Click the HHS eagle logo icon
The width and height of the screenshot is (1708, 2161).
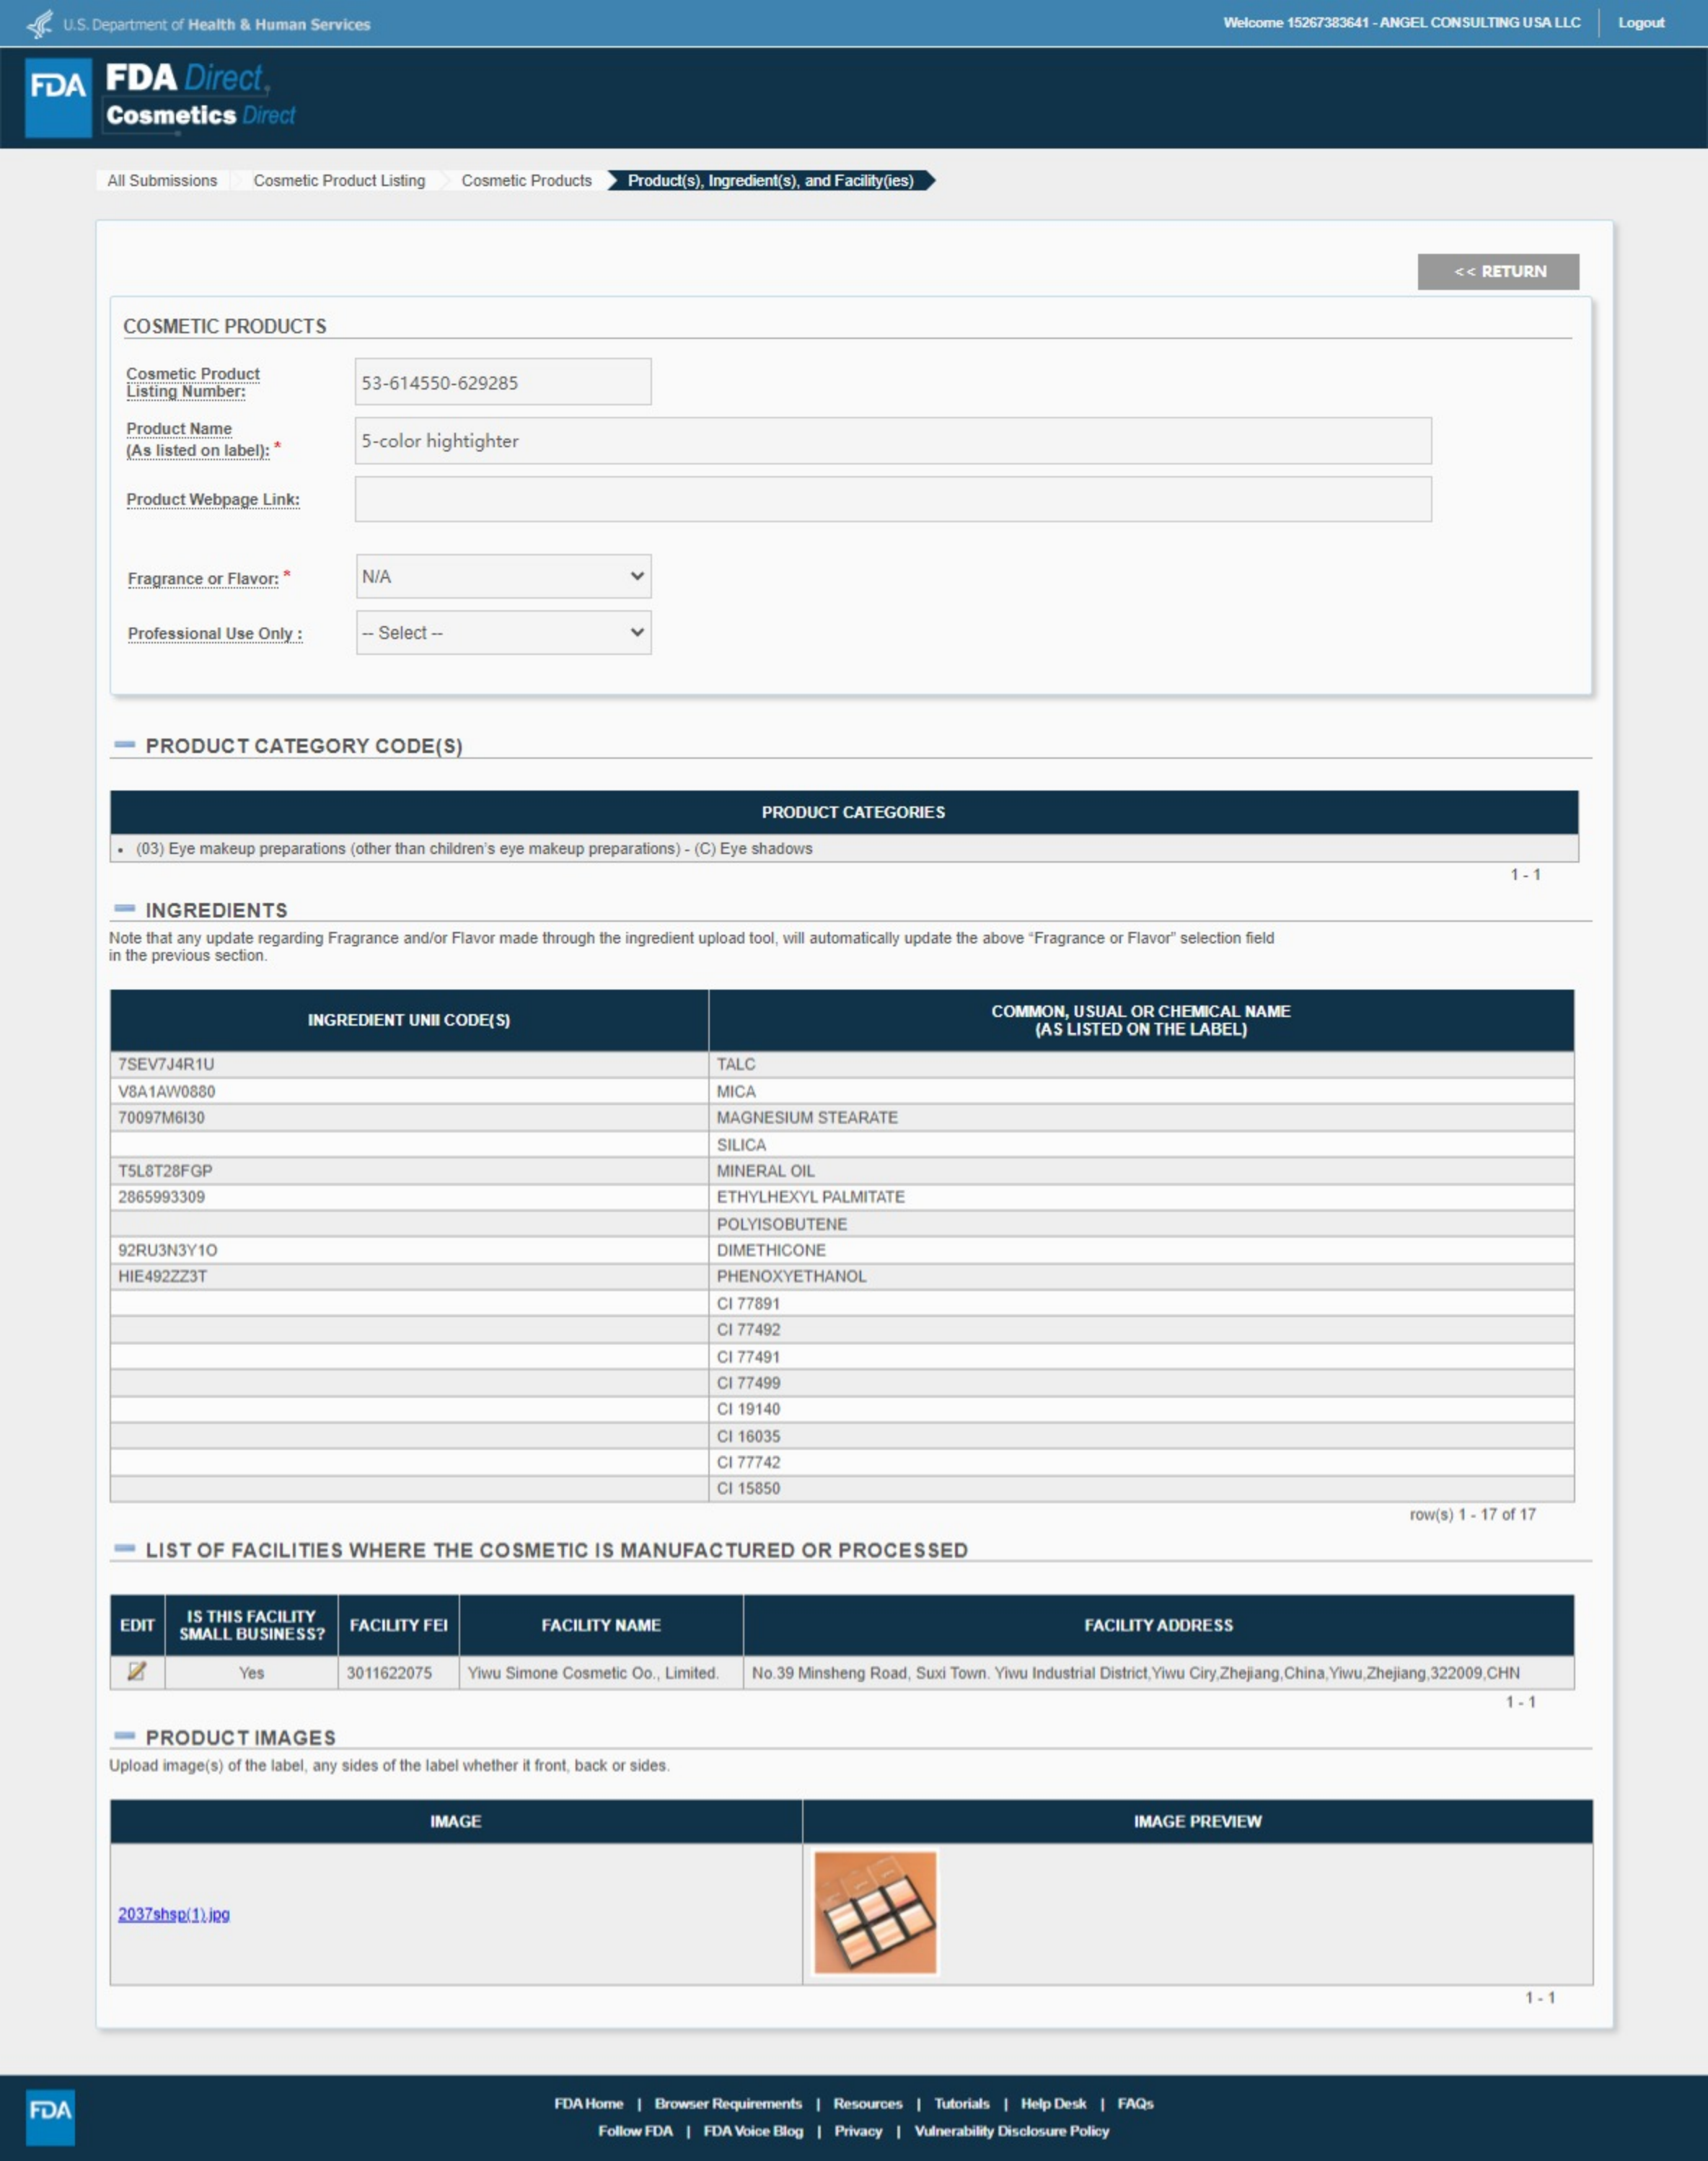[40, 23]
